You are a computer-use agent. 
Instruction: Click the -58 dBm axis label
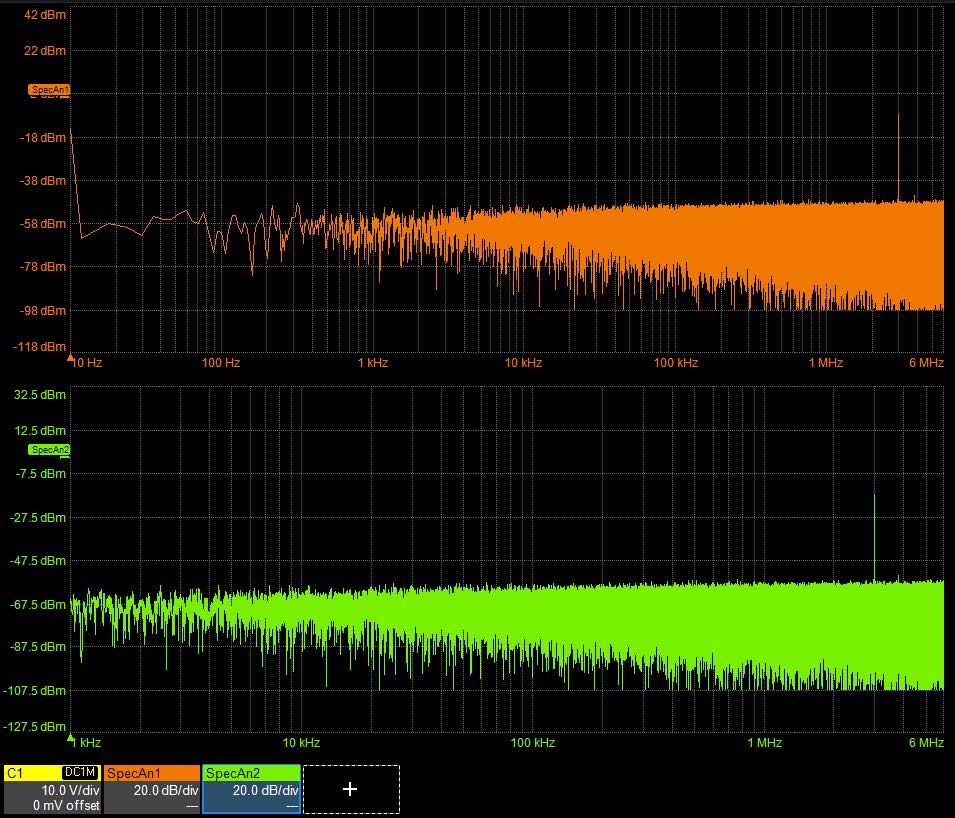click(43, 224)
